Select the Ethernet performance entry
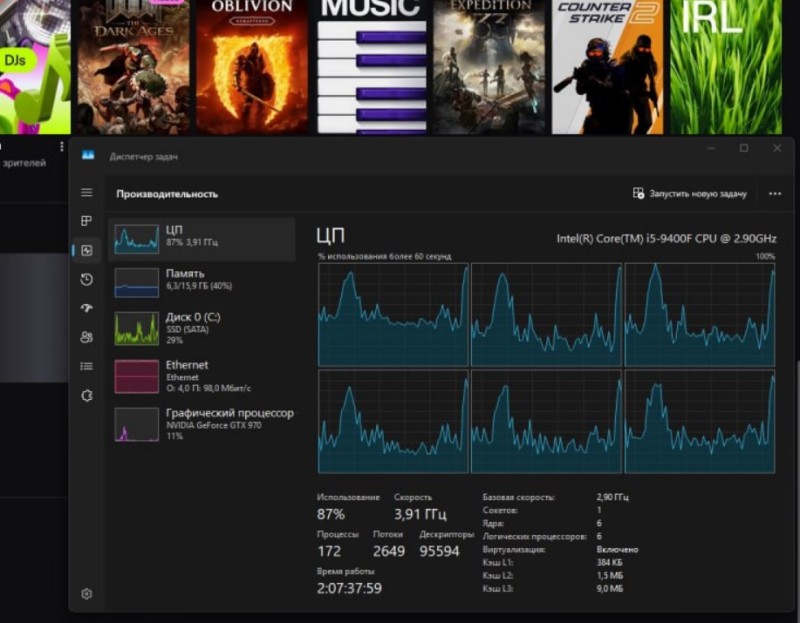The width and height of the screenshot is (800, 623). [x=203, y=376]
